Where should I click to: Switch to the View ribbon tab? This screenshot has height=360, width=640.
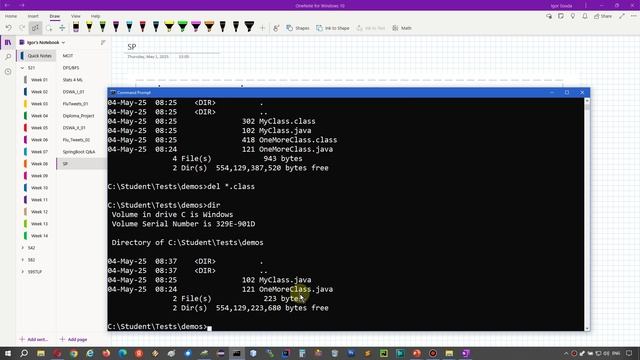point(76,16)
